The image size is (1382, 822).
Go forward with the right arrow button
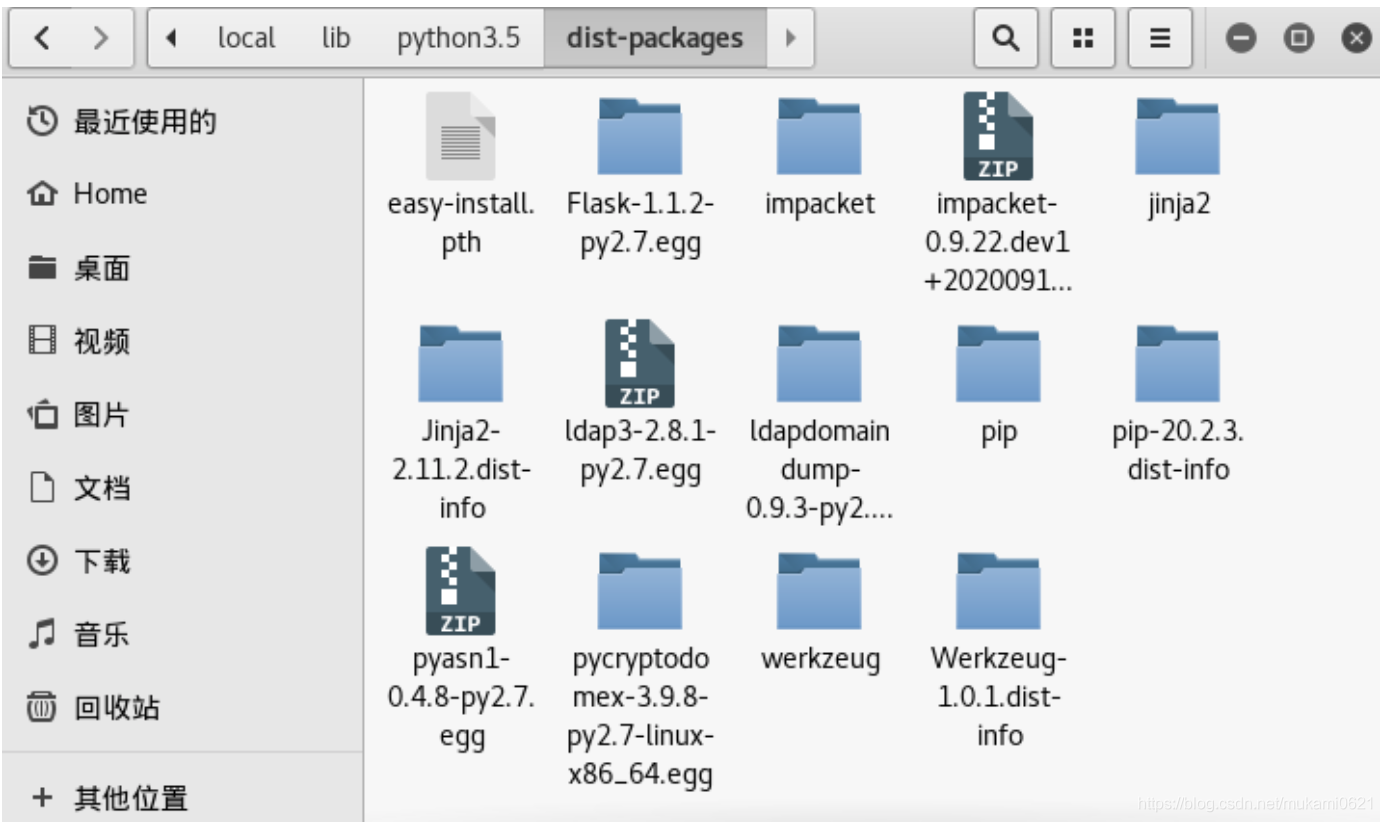(100, 38)
